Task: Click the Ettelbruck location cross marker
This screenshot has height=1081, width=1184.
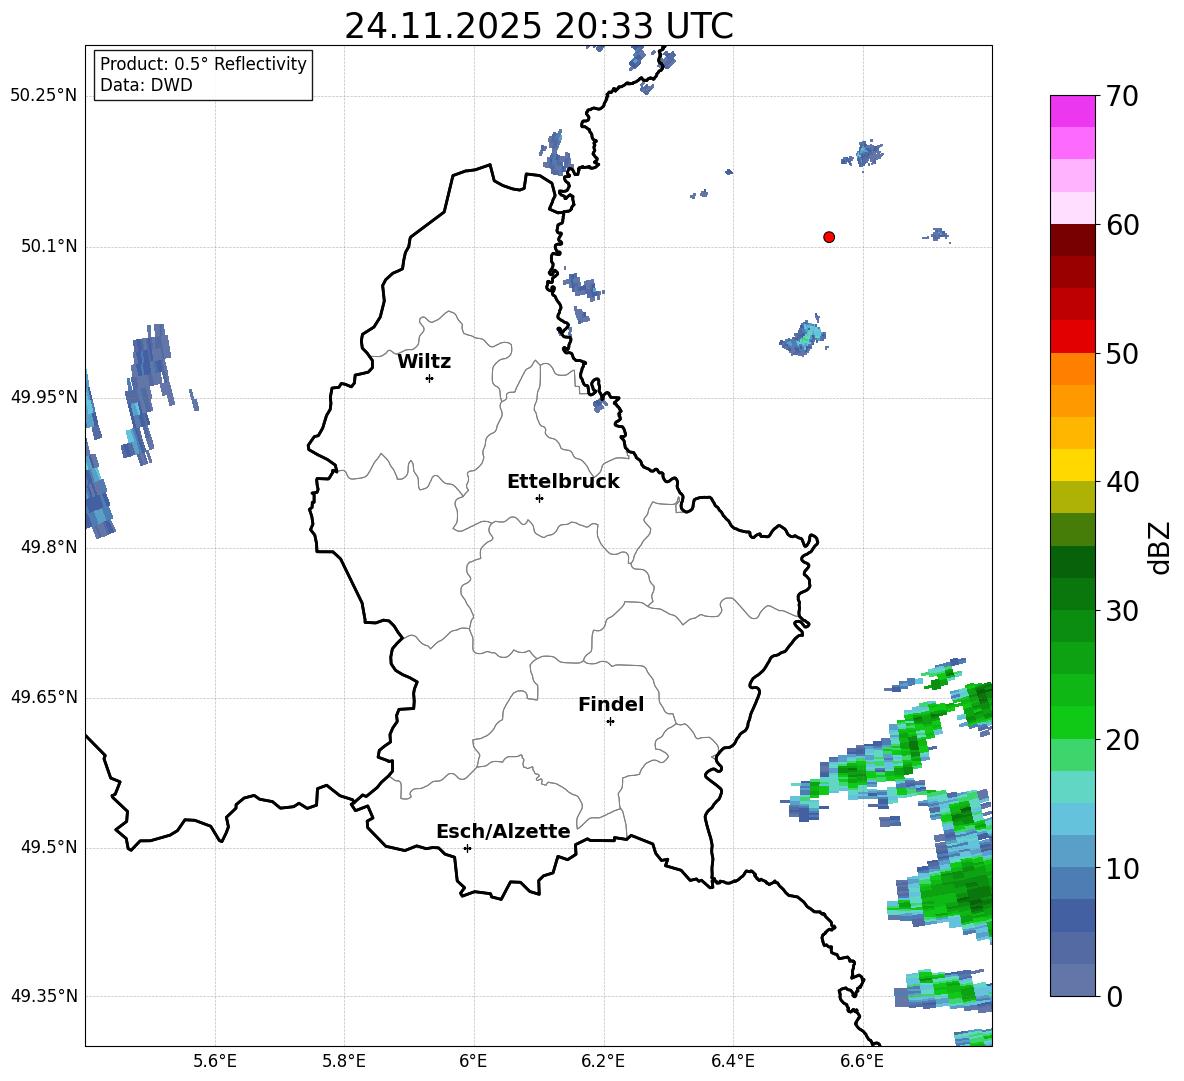Action: [539, 498]
